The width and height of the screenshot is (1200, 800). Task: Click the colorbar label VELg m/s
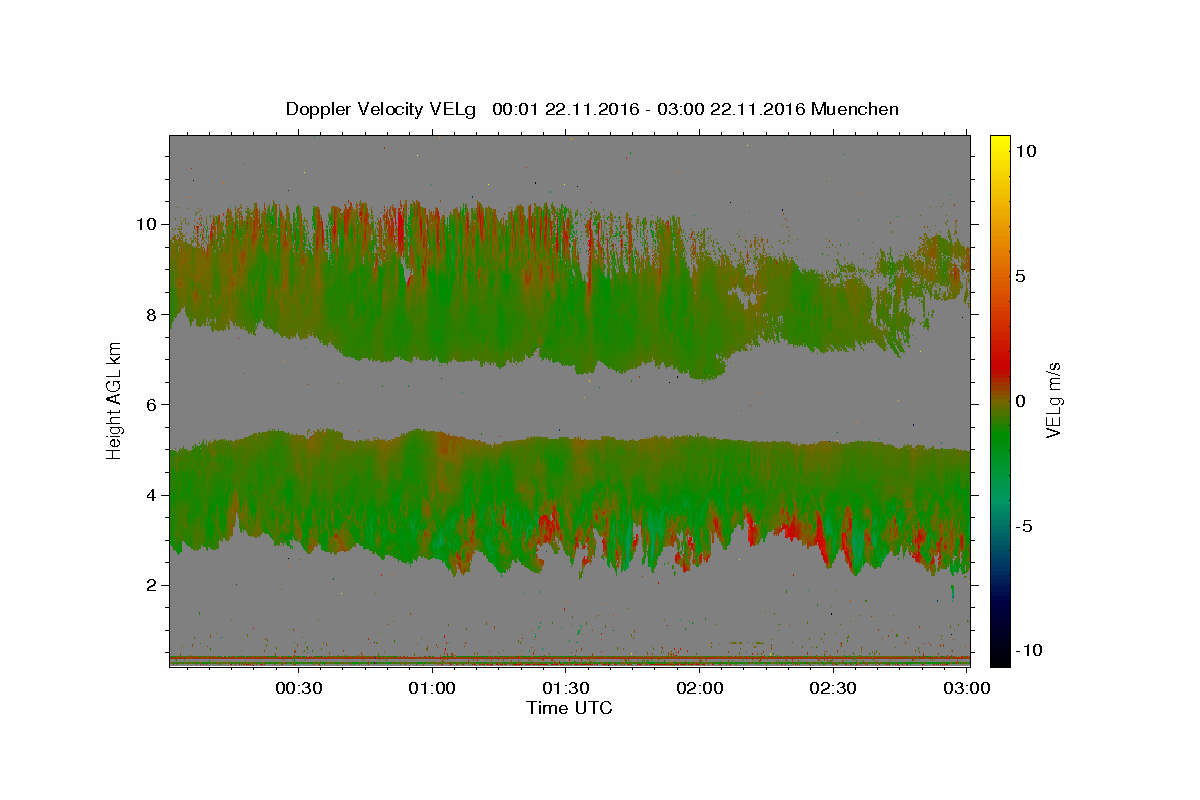coord(1053,400)
